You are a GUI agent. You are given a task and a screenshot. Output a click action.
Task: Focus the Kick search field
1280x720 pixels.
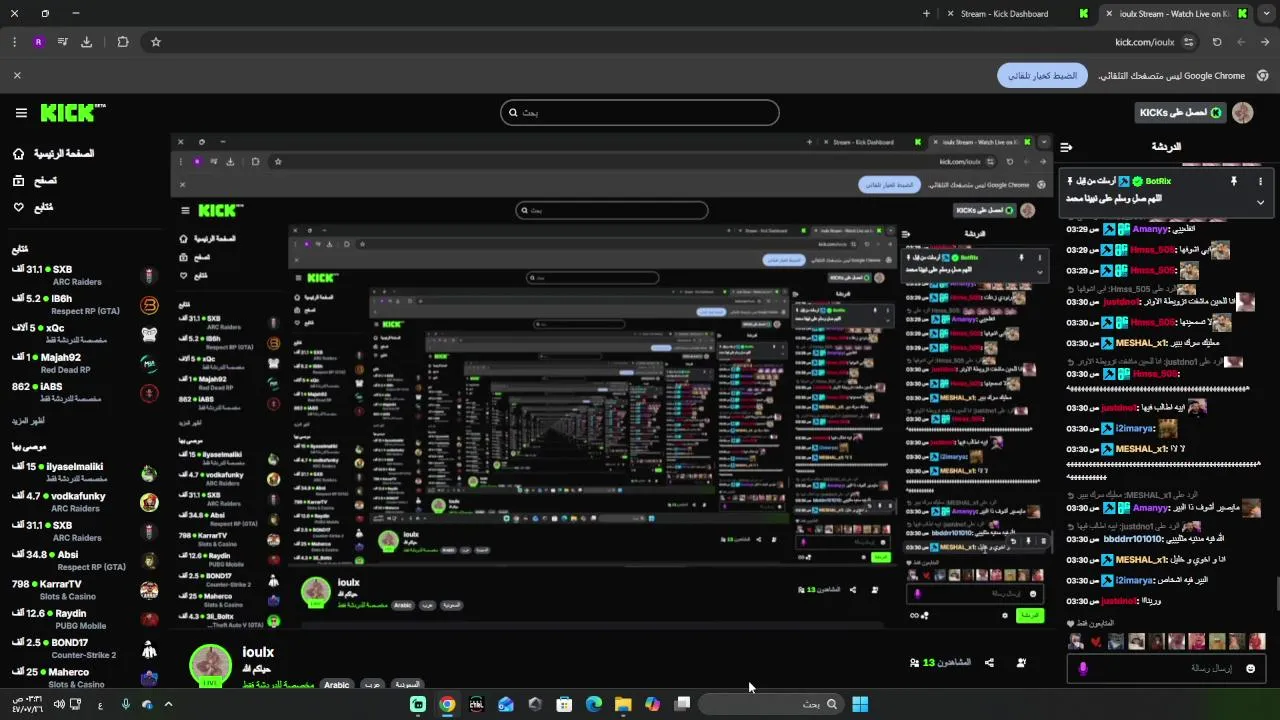tap(640, 113)
